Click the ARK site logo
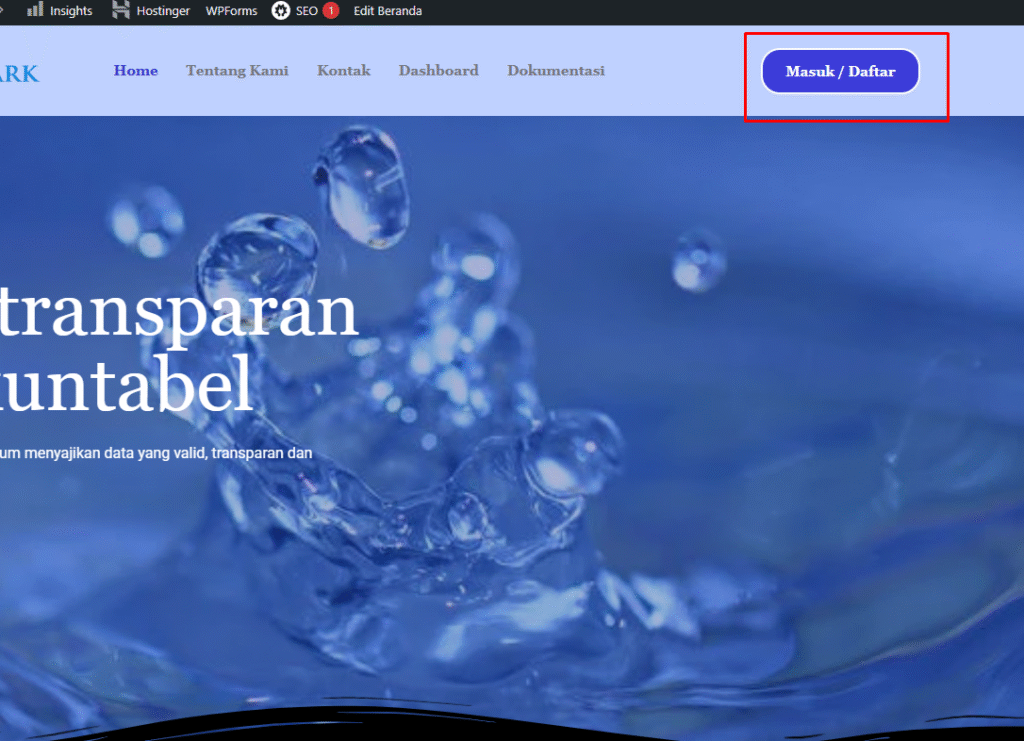Screen dimensions: 1024x741 (x=19, y=73)
